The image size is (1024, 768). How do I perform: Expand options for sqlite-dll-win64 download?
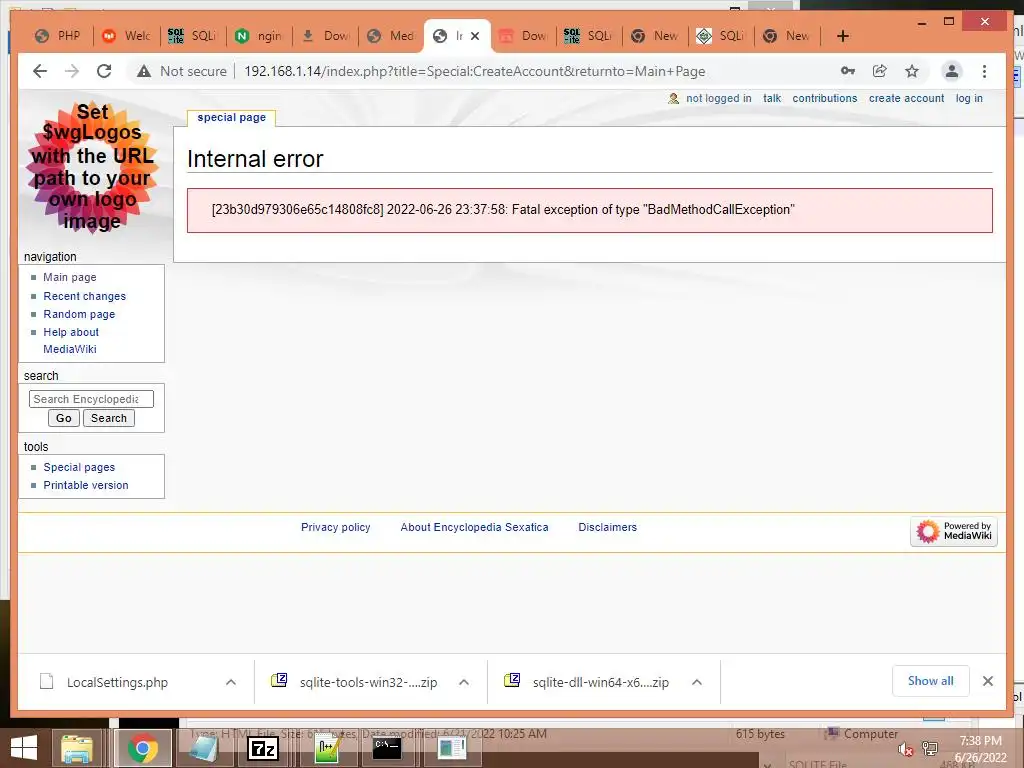coord(697,682)
